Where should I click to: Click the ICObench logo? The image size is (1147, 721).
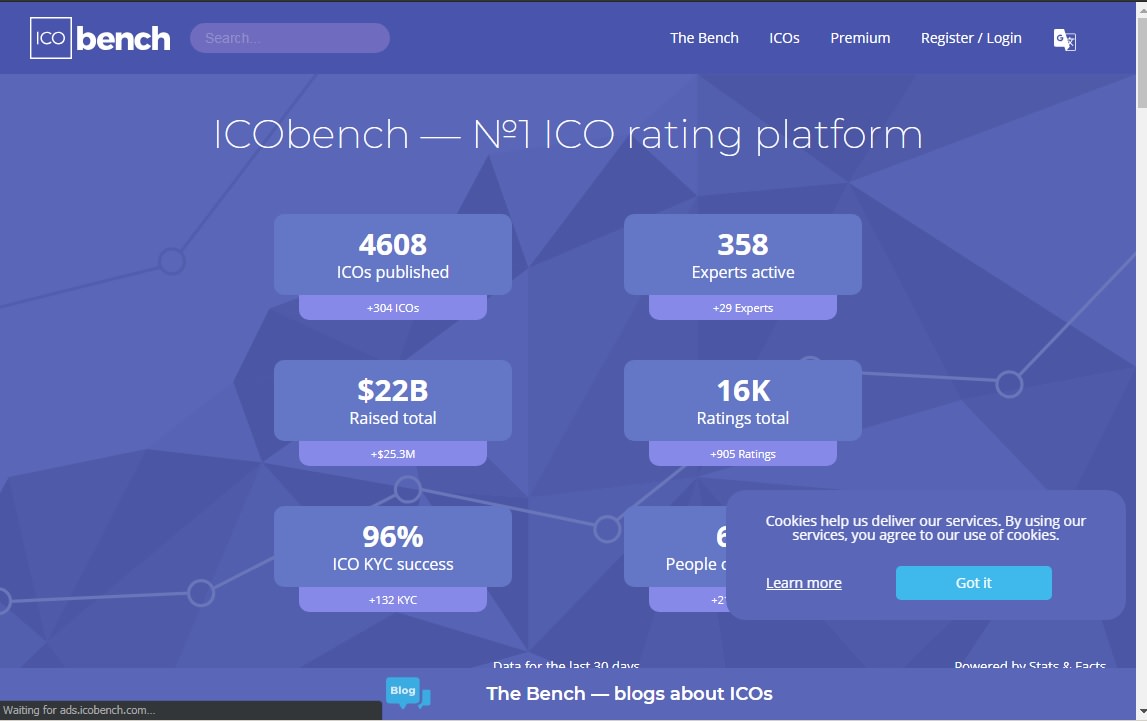coord(100,38)
